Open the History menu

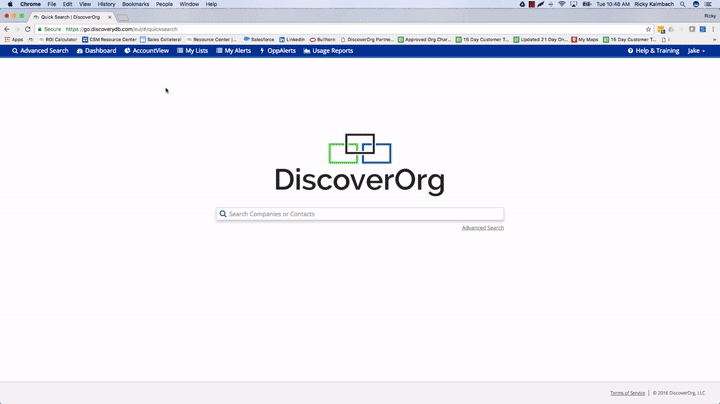[x=107, y=4]
